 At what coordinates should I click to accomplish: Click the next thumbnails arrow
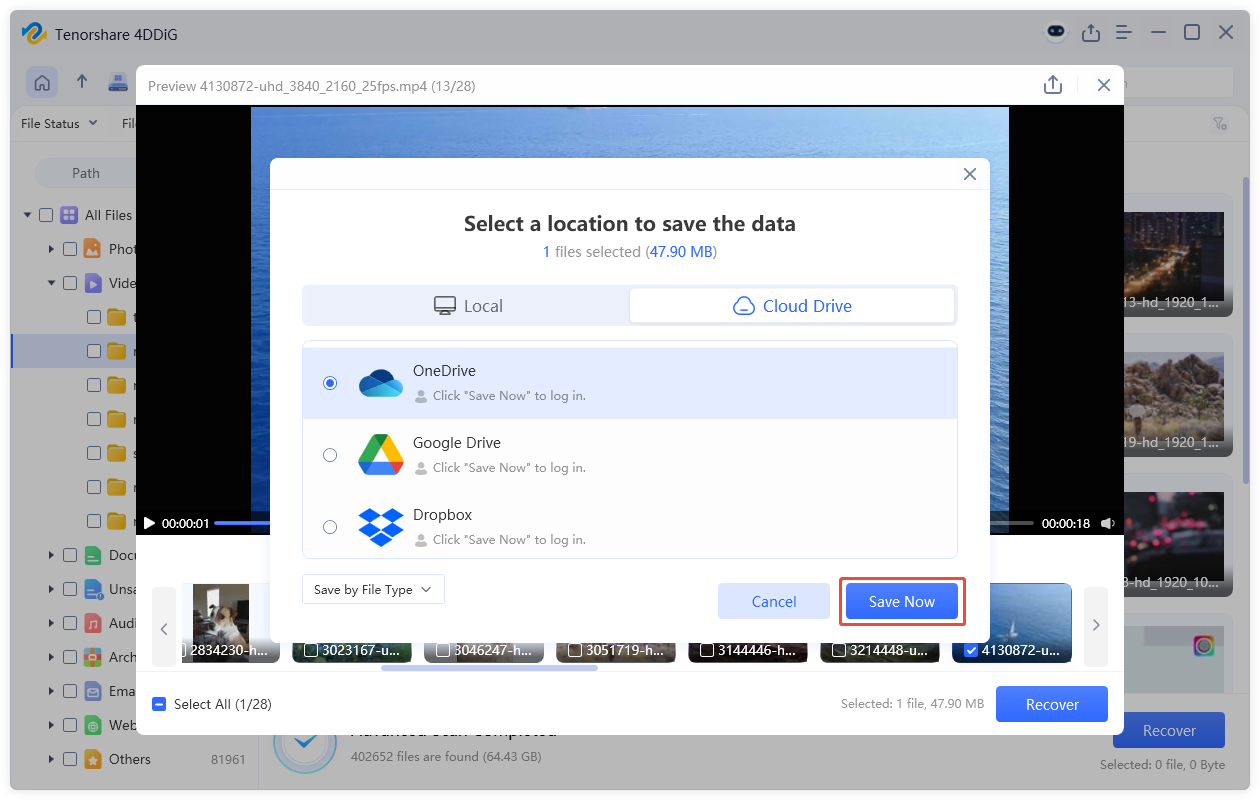[x=1095, y=625]
